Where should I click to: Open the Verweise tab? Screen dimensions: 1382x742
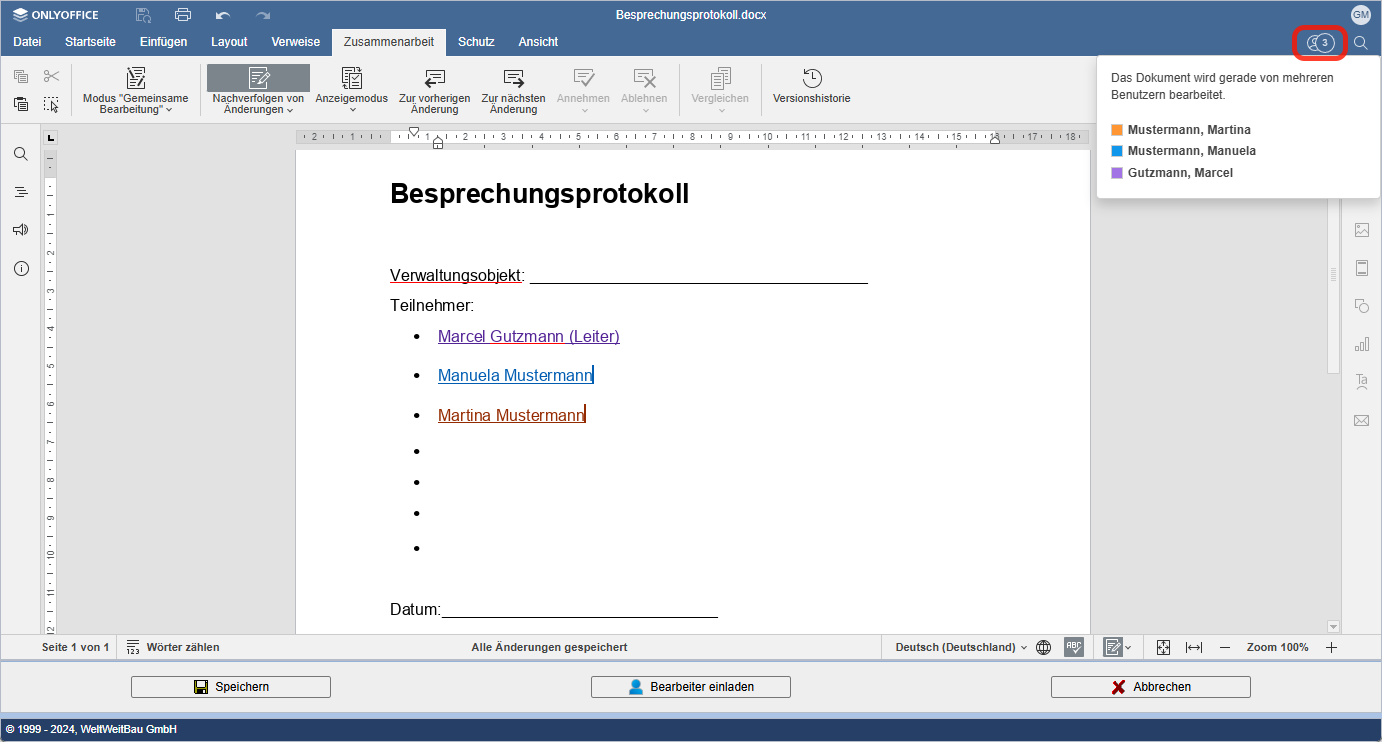click(x=295, y=42)
